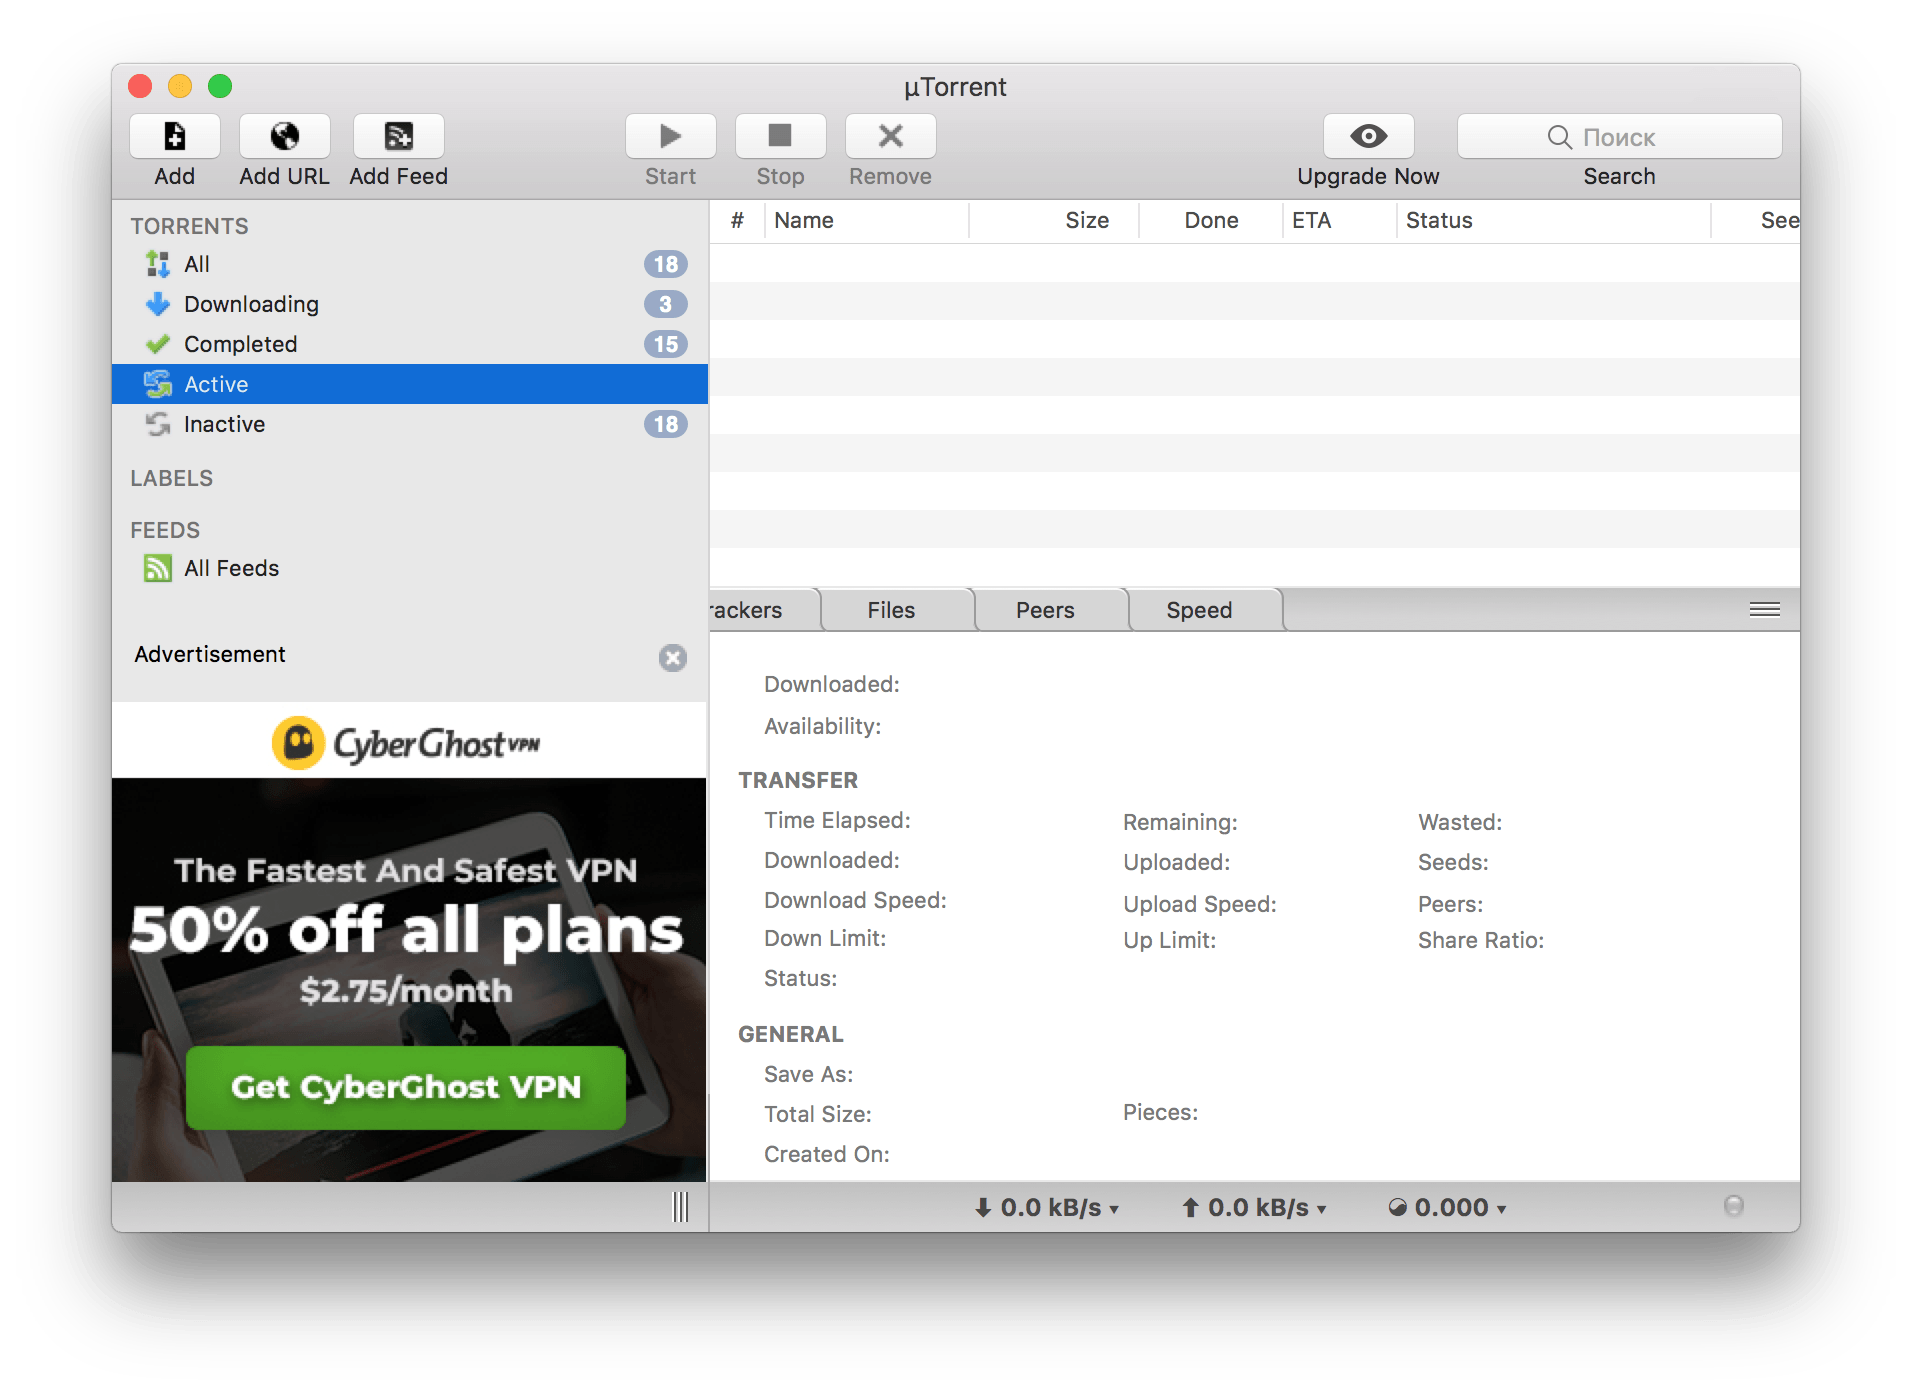Screen dimensions: 1912x1392
Task: Sort by the ETA column header
Action: point(1340,221)
